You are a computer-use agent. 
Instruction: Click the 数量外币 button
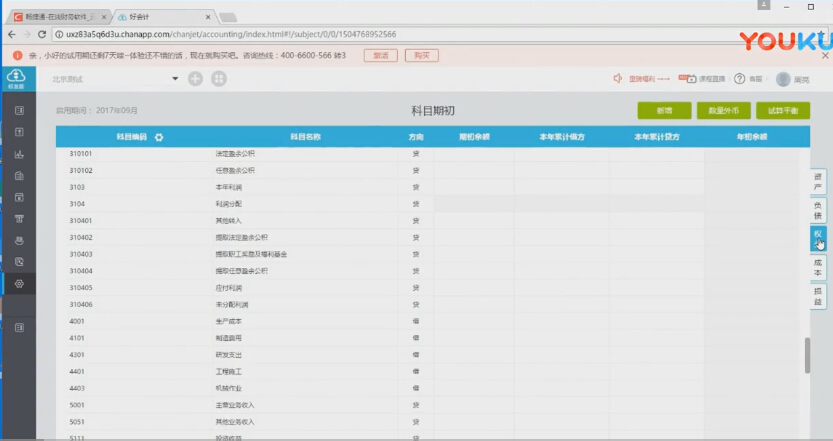point(723,111)
